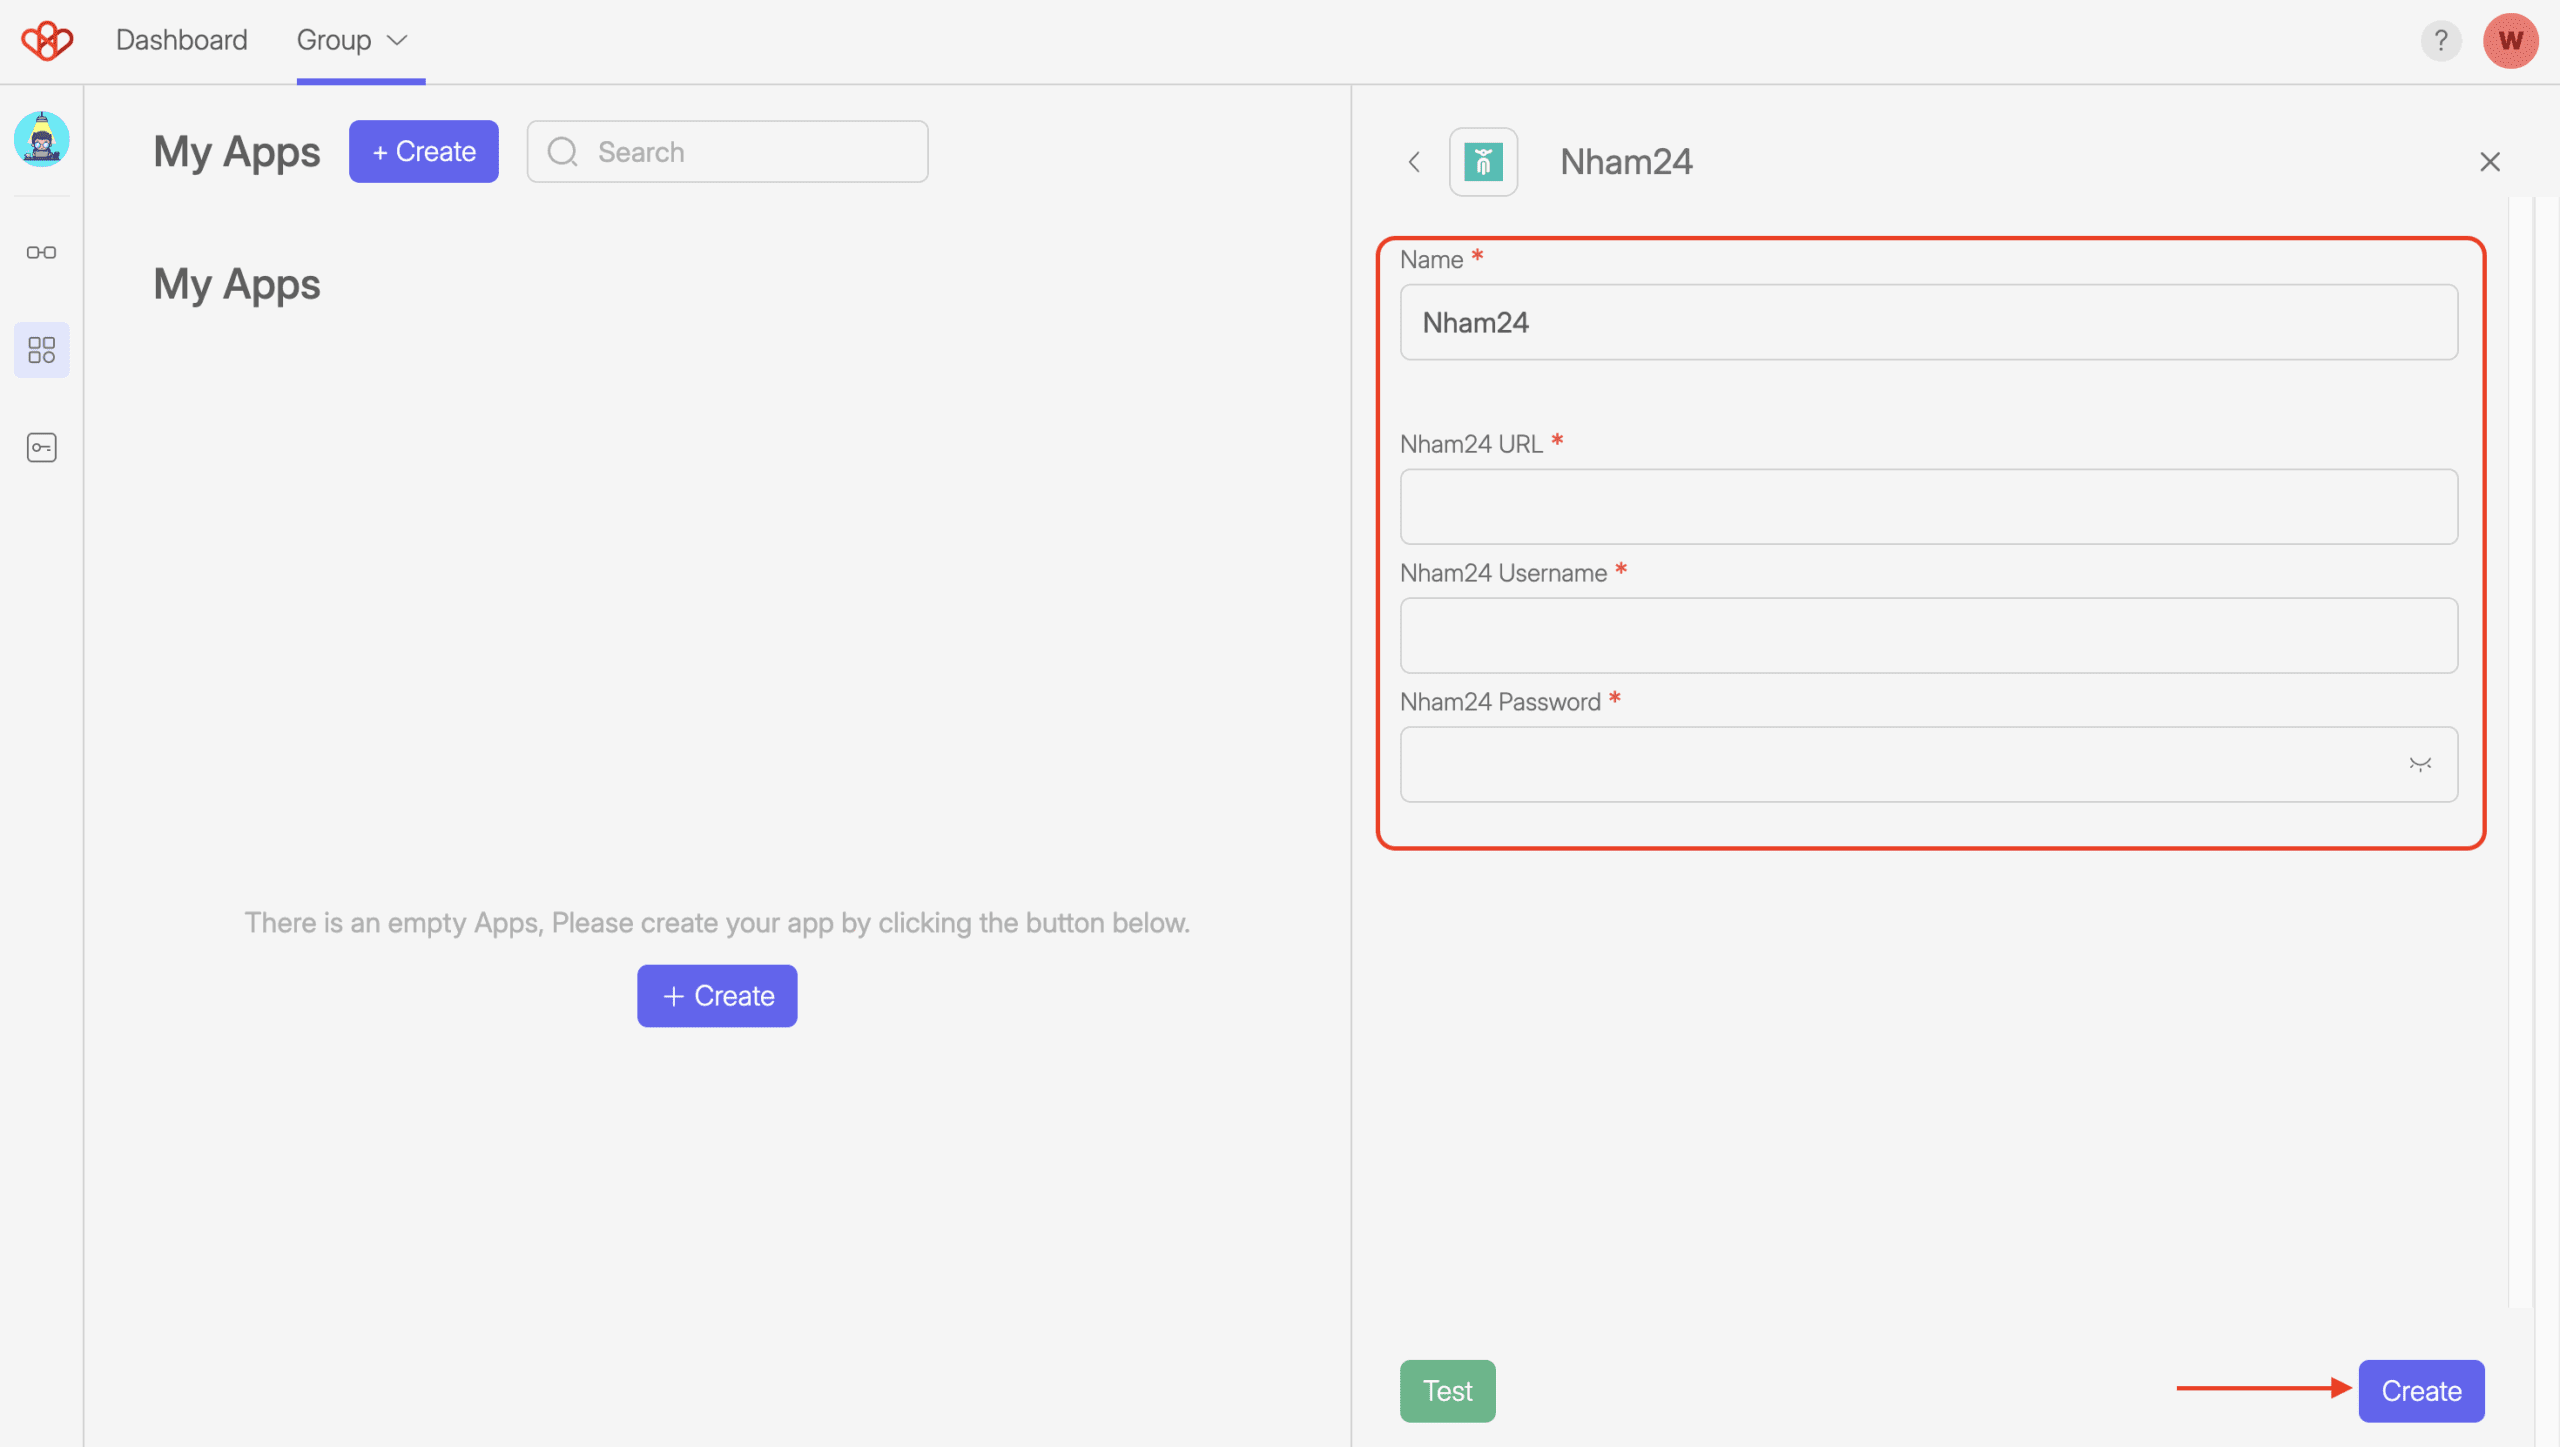Click the + Create button next to My Apps
The height and width of the screenshot is (1447, 2560).
[424, 151]
